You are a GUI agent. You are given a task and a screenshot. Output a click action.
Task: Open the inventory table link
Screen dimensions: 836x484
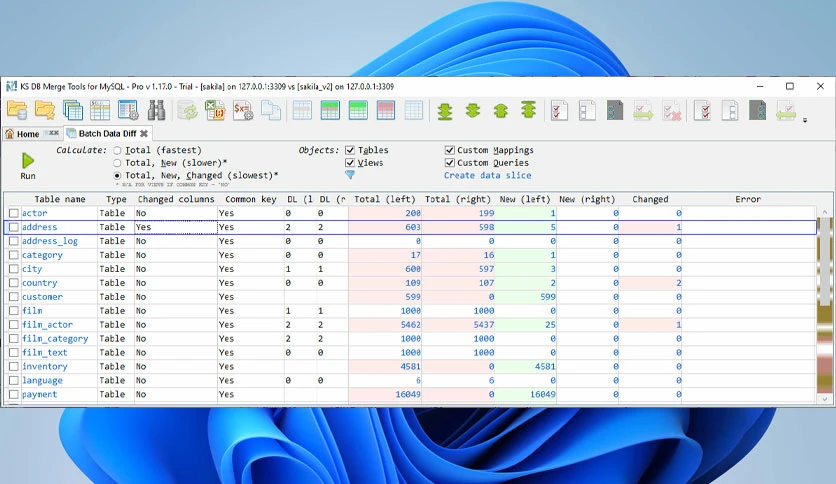coord(45,367)
